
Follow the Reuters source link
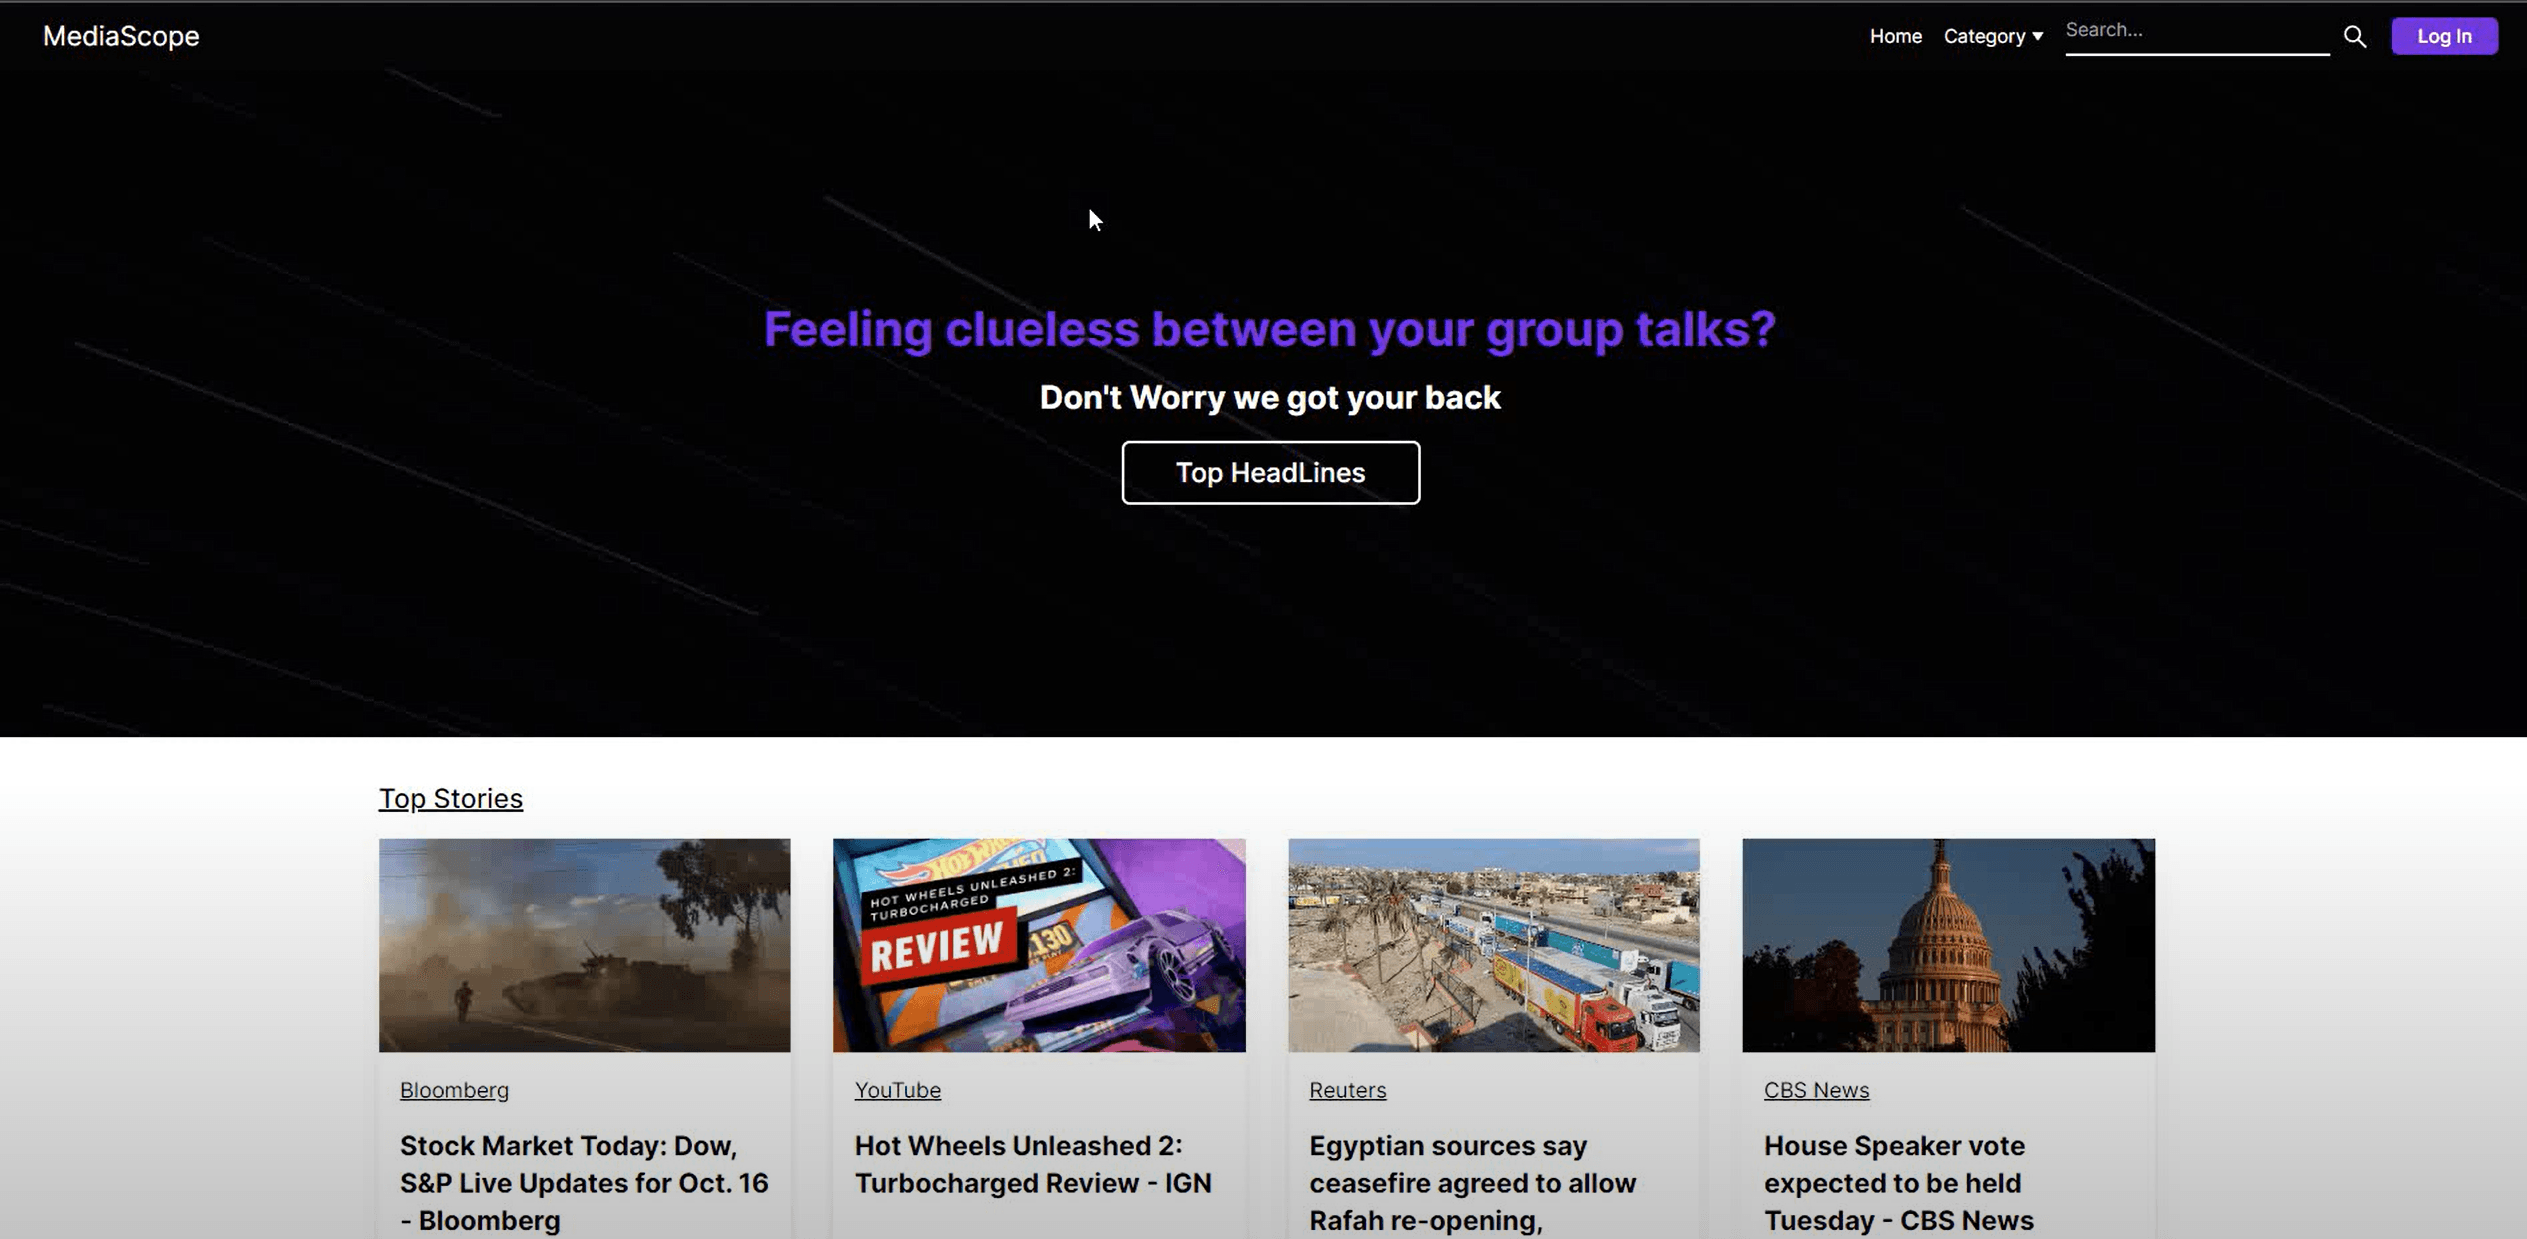coord(1347,1090)
